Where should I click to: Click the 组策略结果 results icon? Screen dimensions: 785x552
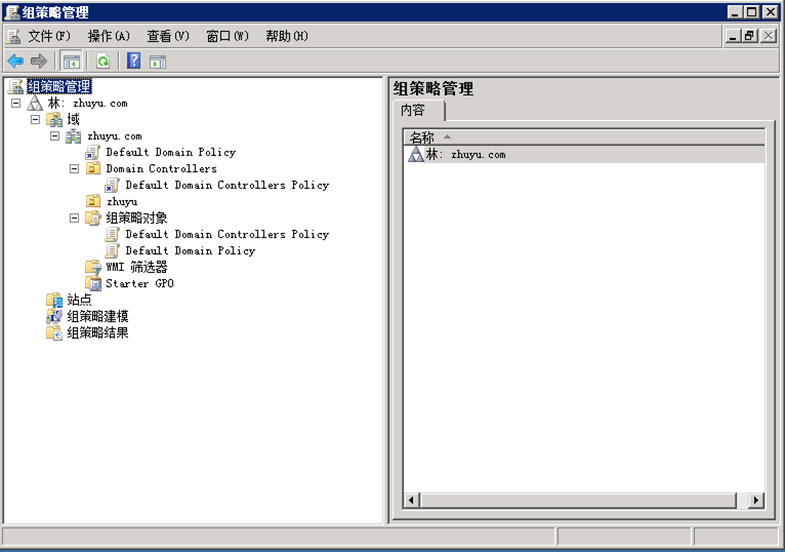[x=54, y=333]
